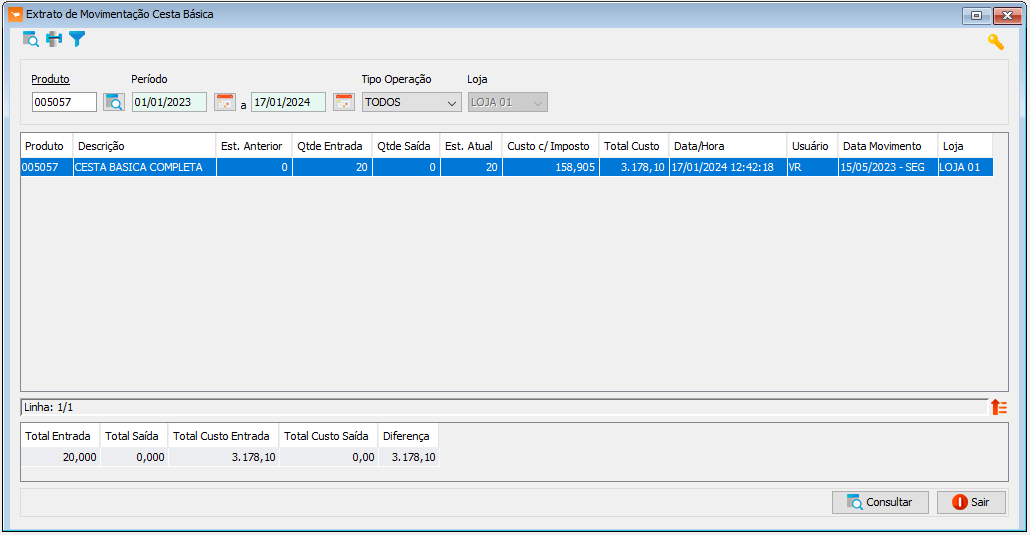The image size is (1030, 535).
Task: Open calendar for start date 01/01/2023
Action: point(225,102)
